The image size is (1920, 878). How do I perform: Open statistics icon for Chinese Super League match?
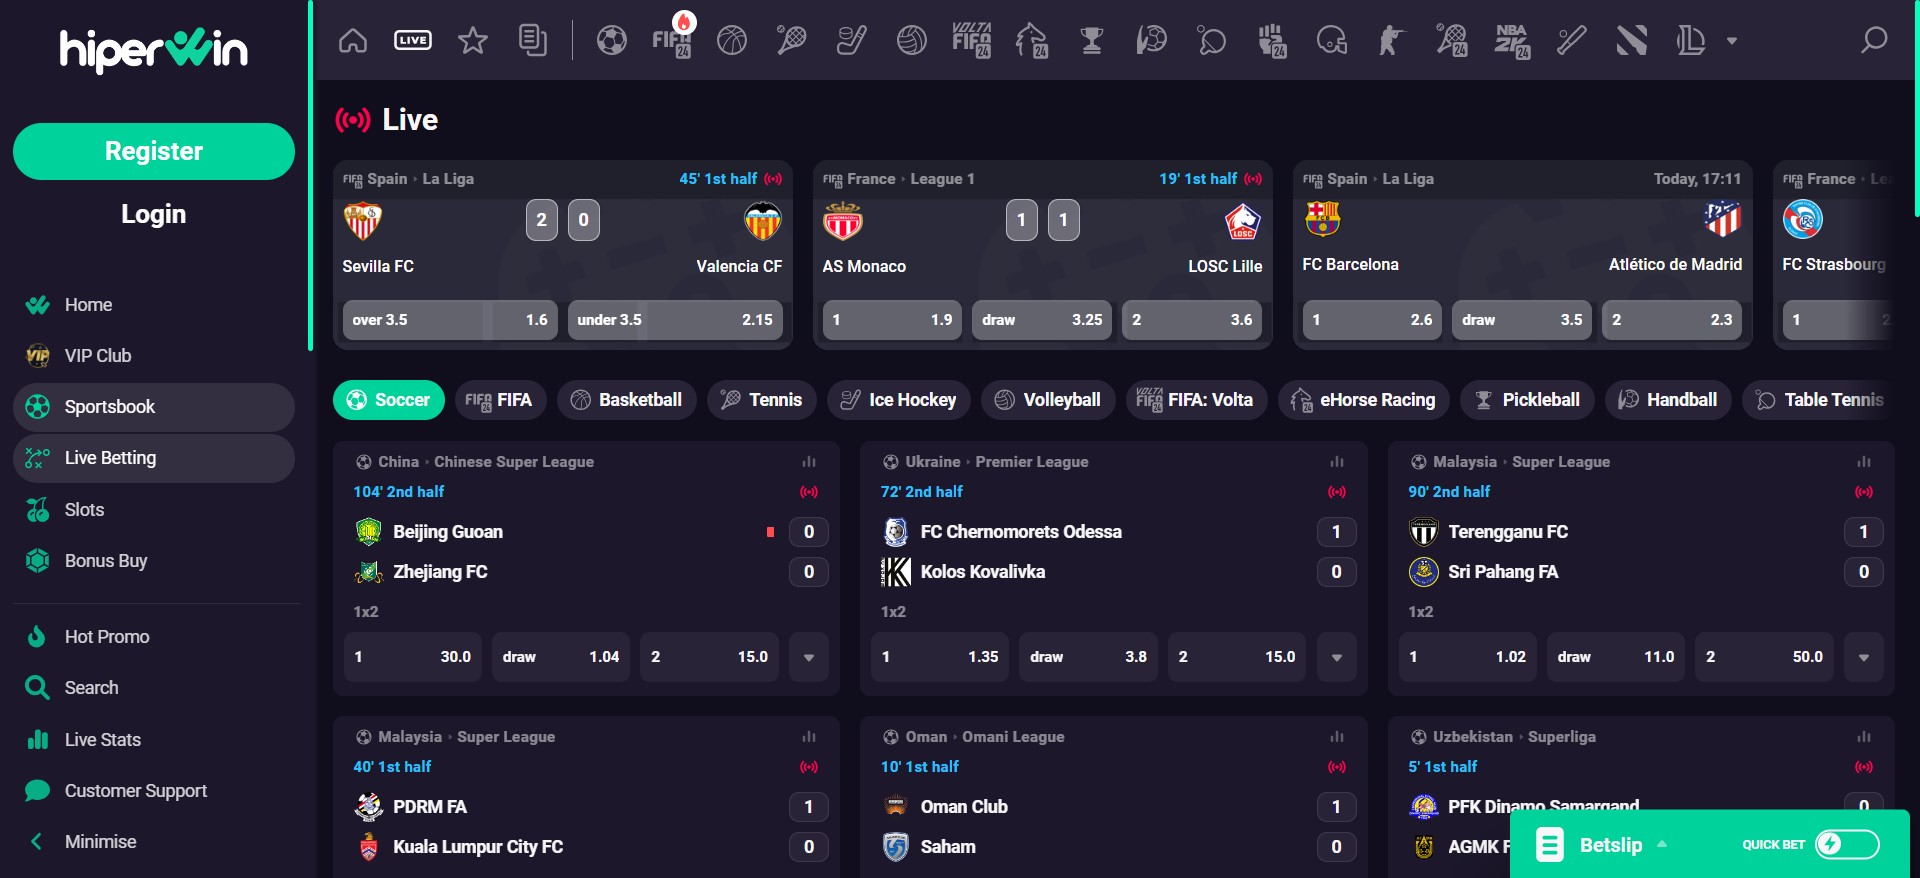[809, 462]
